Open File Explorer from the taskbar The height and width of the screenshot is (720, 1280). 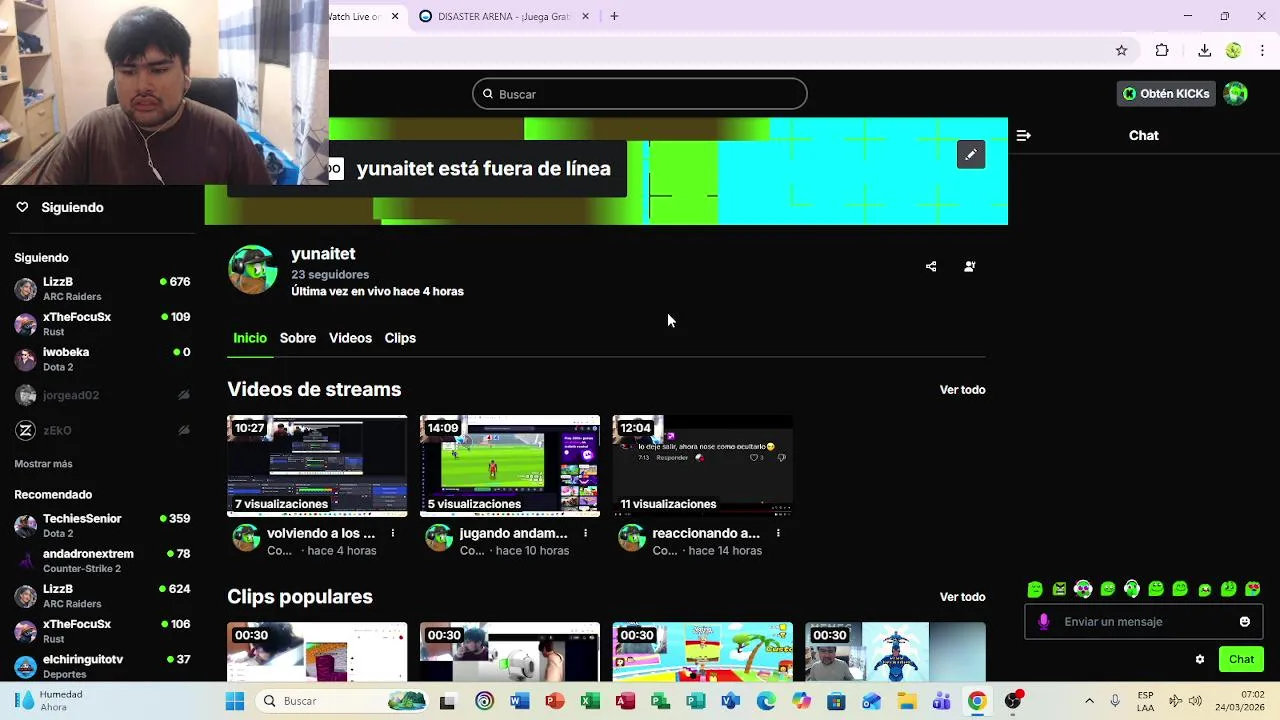click(907, 701)
